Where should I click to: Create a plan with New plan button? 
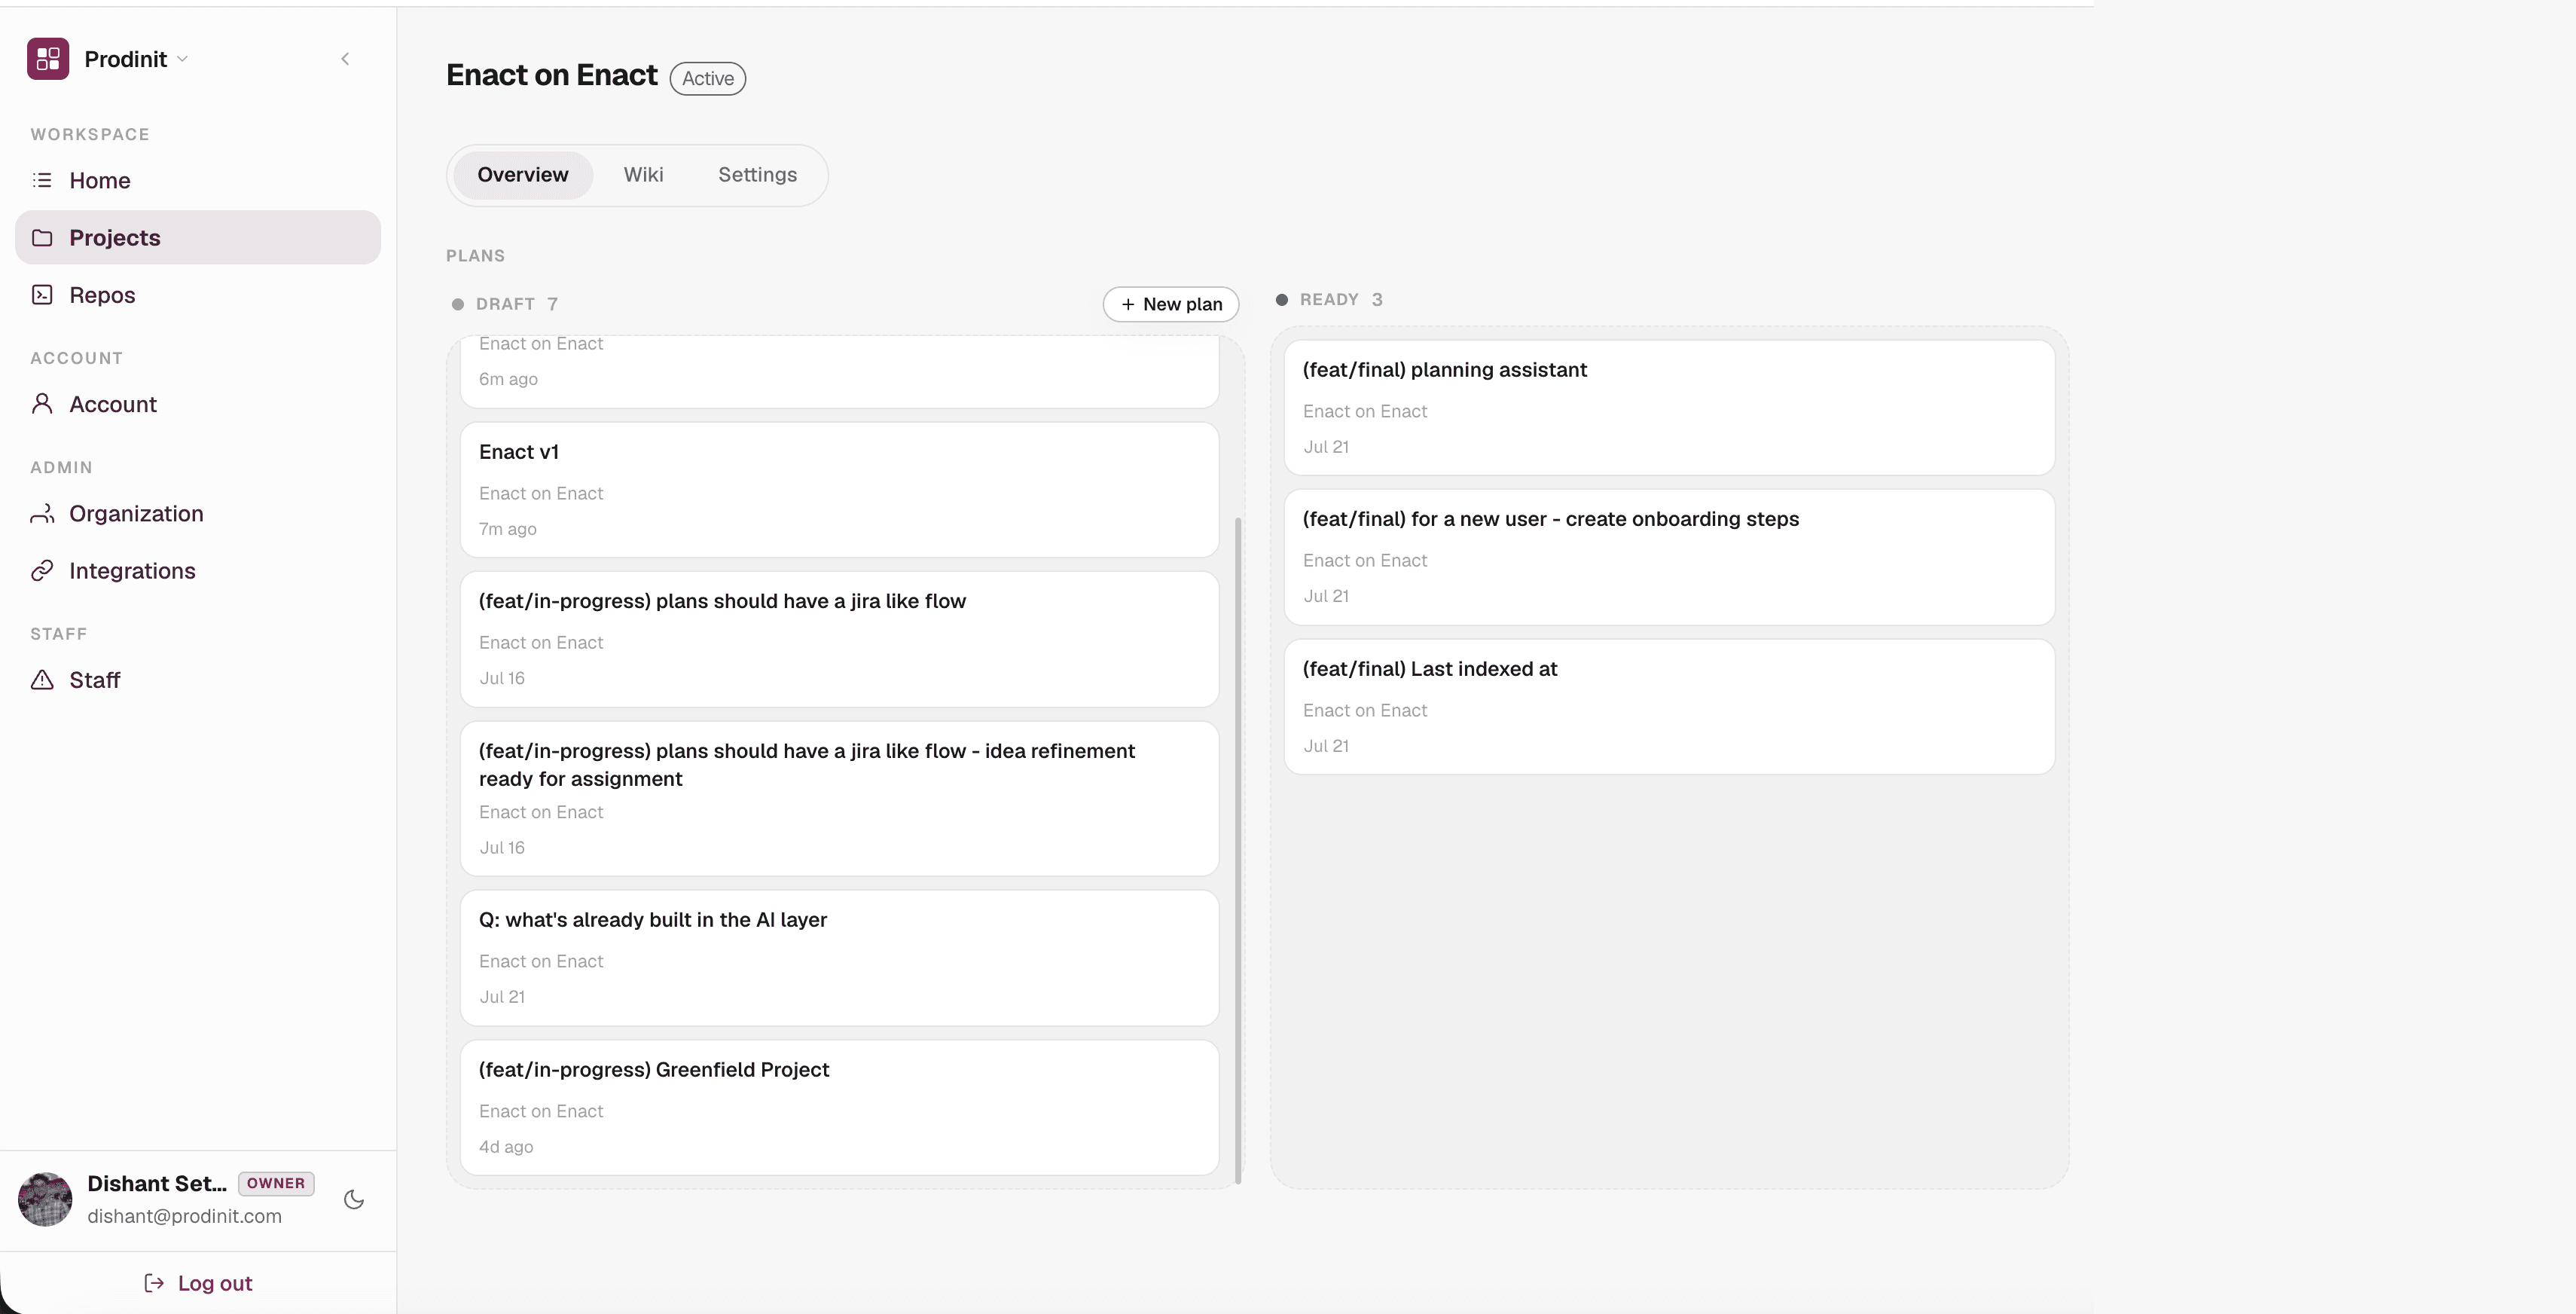[x=1171, y=305]
